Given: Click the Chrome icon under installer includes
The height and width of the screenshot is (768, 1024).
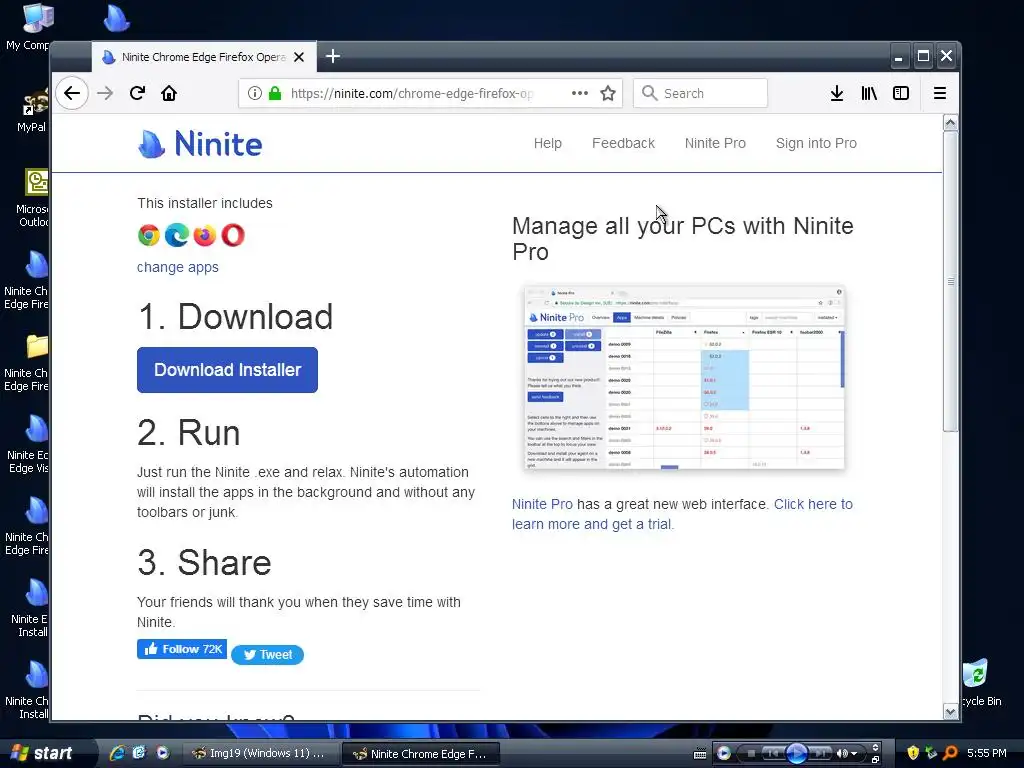Looking at the screenshot, I should (149, 235).
